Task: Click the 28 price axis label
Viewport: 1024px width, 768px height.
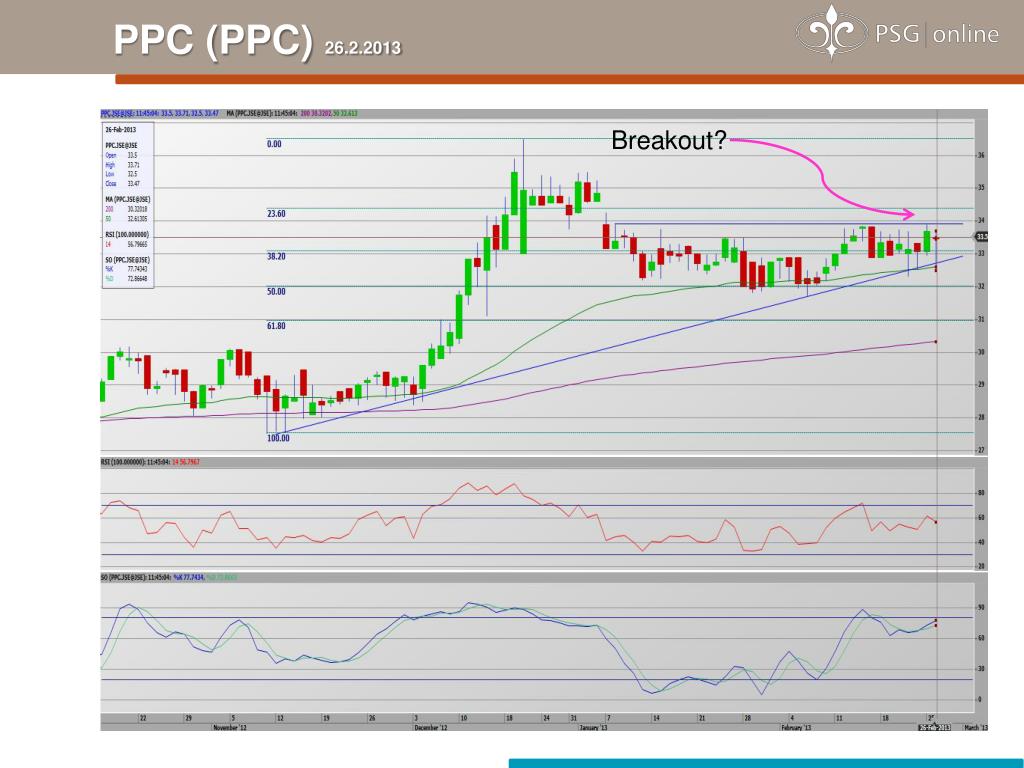Action: tap(981, 417)
